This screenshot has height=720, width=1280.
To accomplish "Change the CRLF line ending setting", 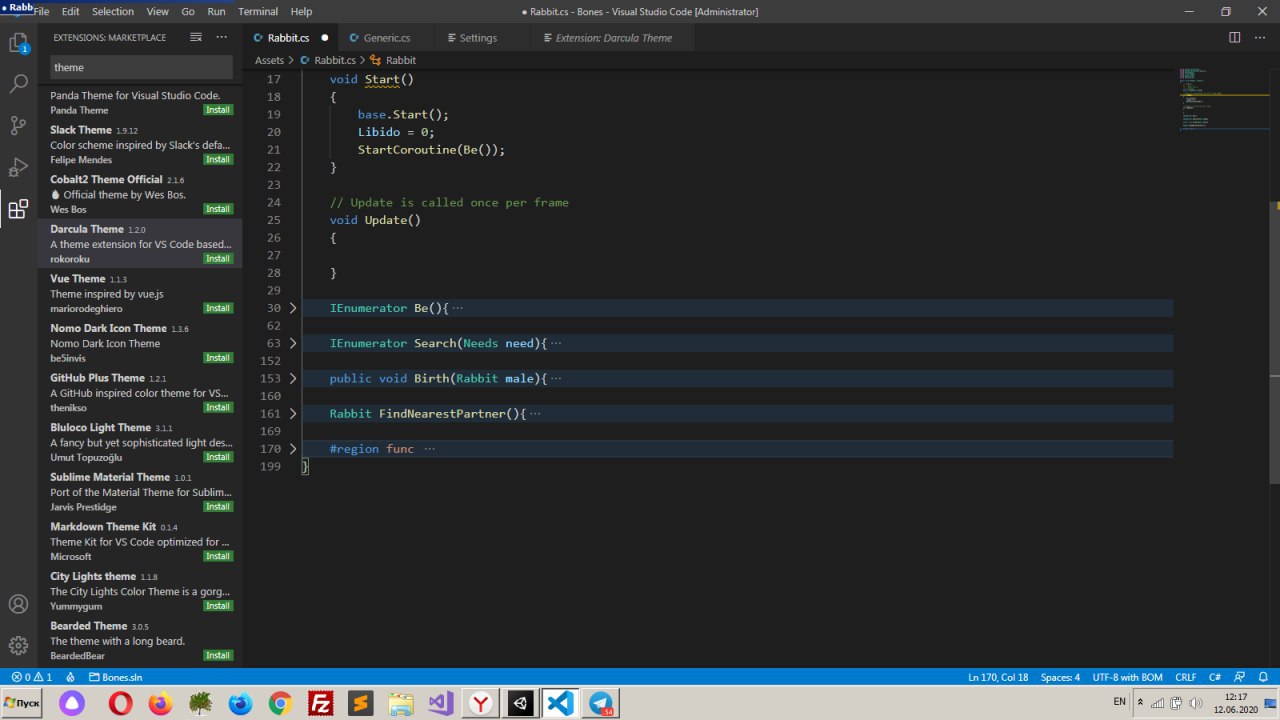I will pyautogui.click(x=1185, y=677).
